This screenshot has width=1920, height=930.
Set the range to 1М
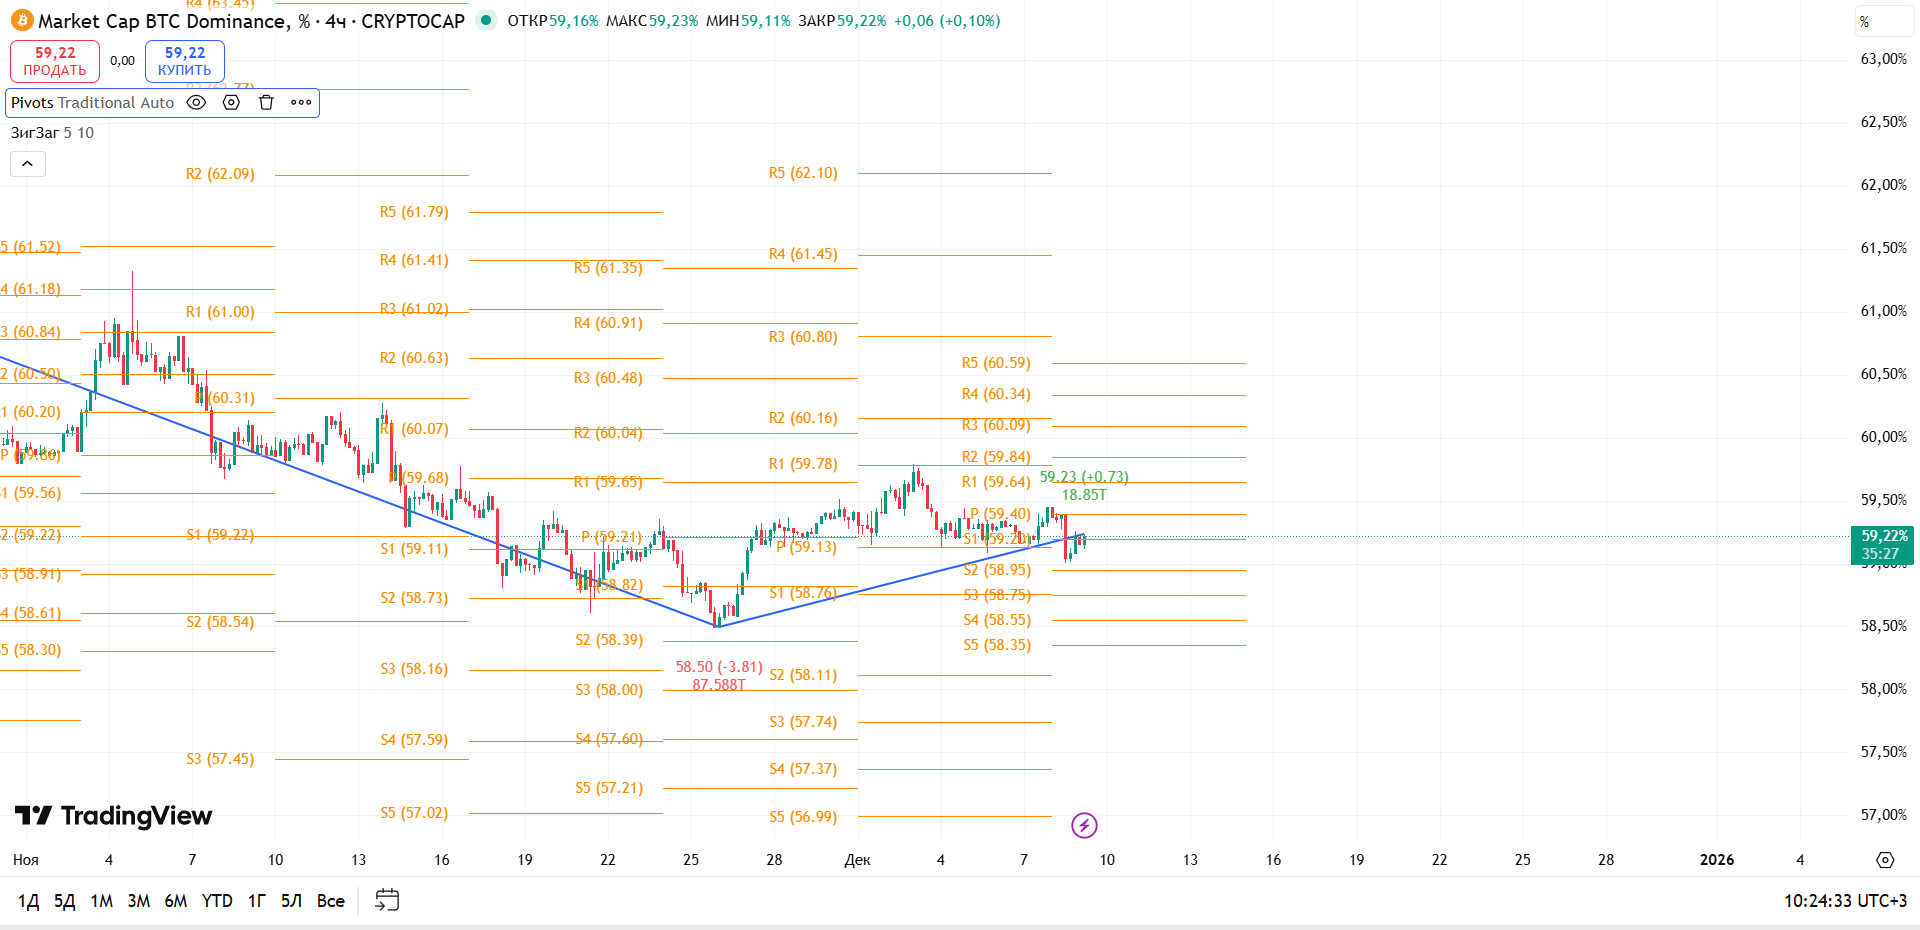coord(101,901)
